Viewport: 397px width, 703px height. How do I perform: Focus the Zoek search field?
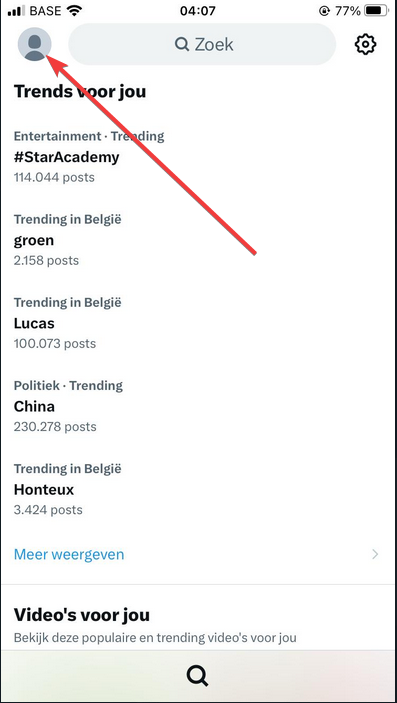202,44
